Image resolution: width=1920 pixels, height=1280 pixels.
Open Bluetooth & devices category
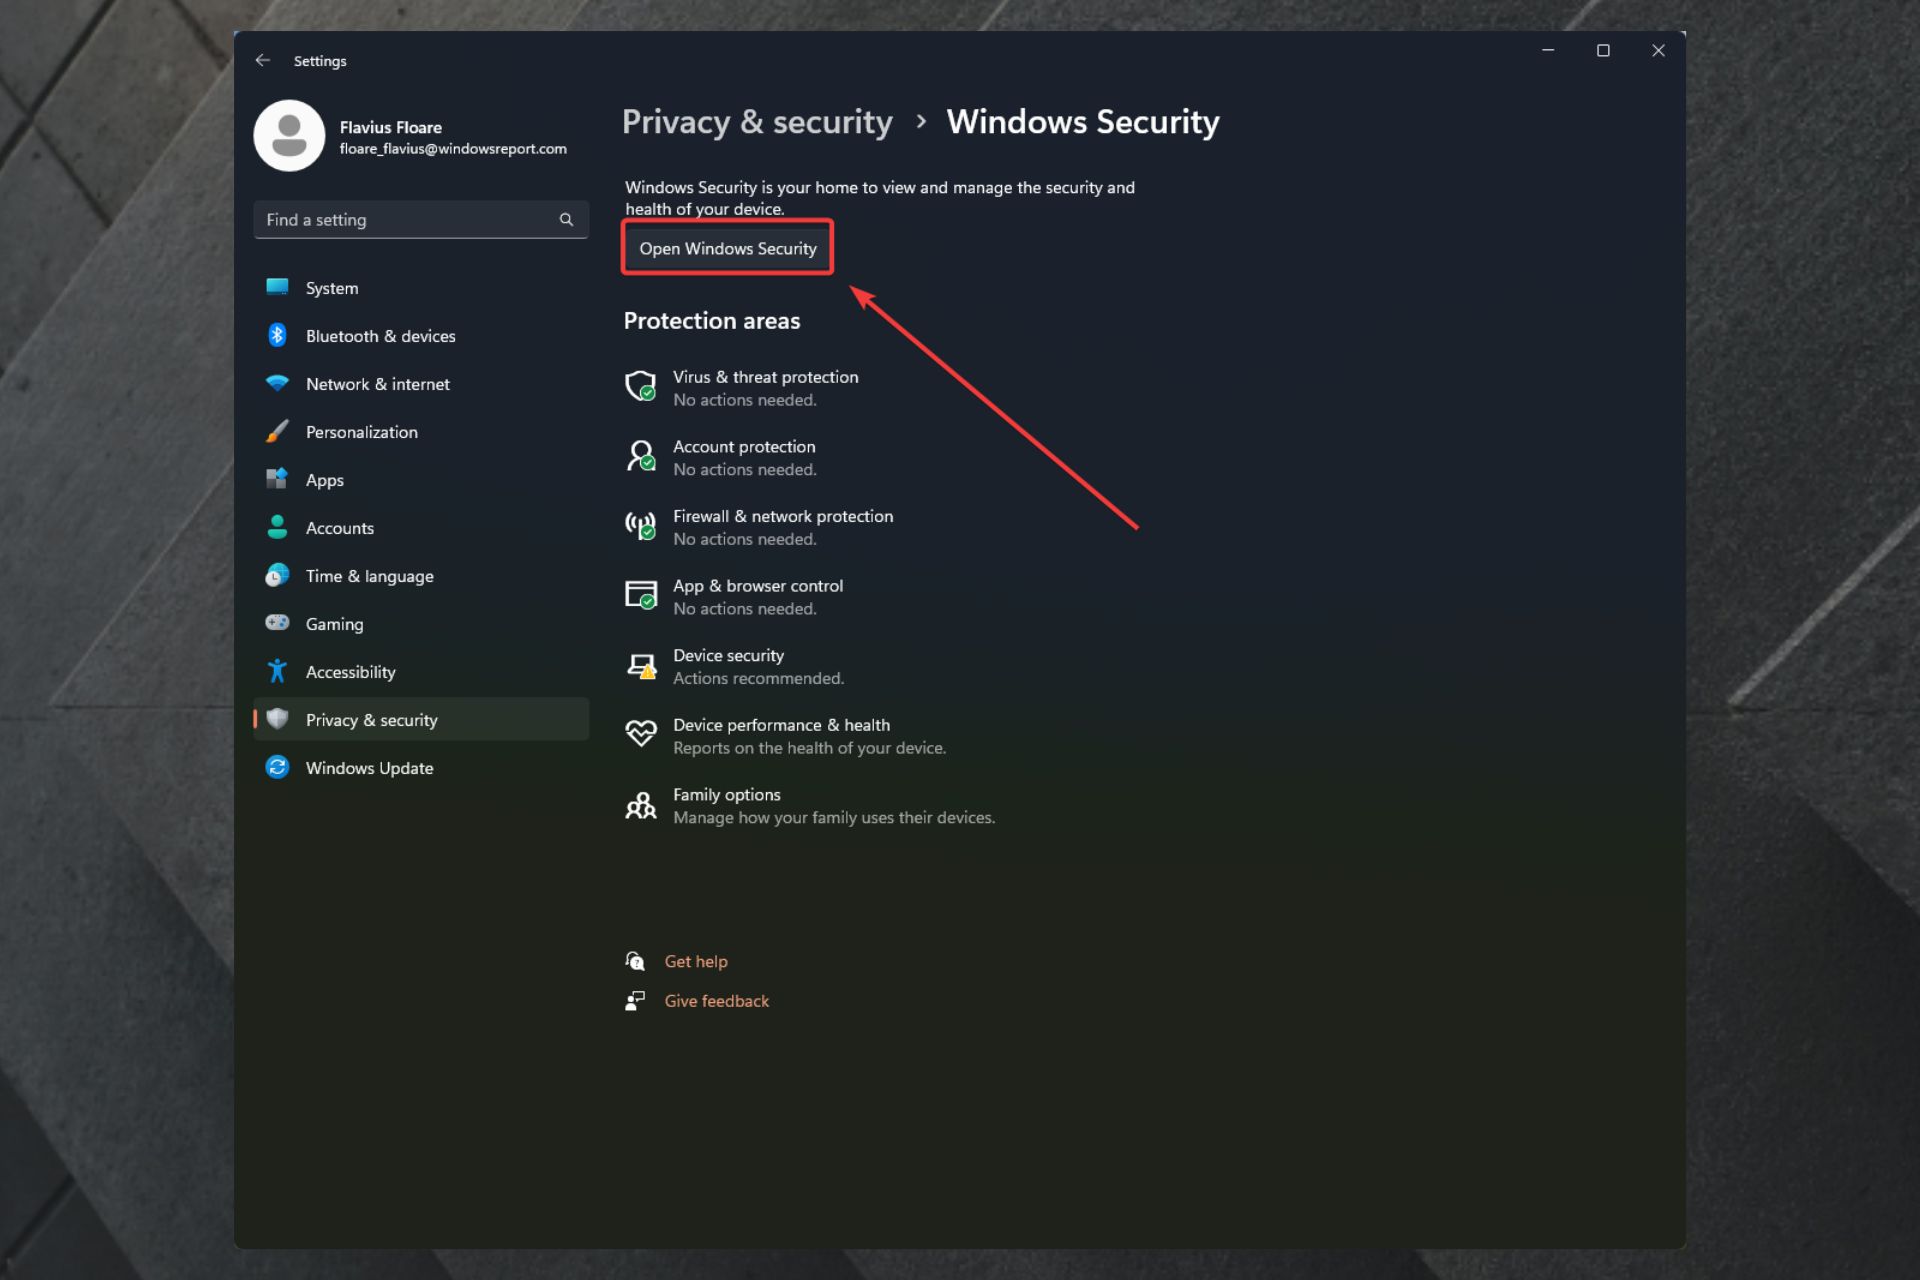click(380, 336)
